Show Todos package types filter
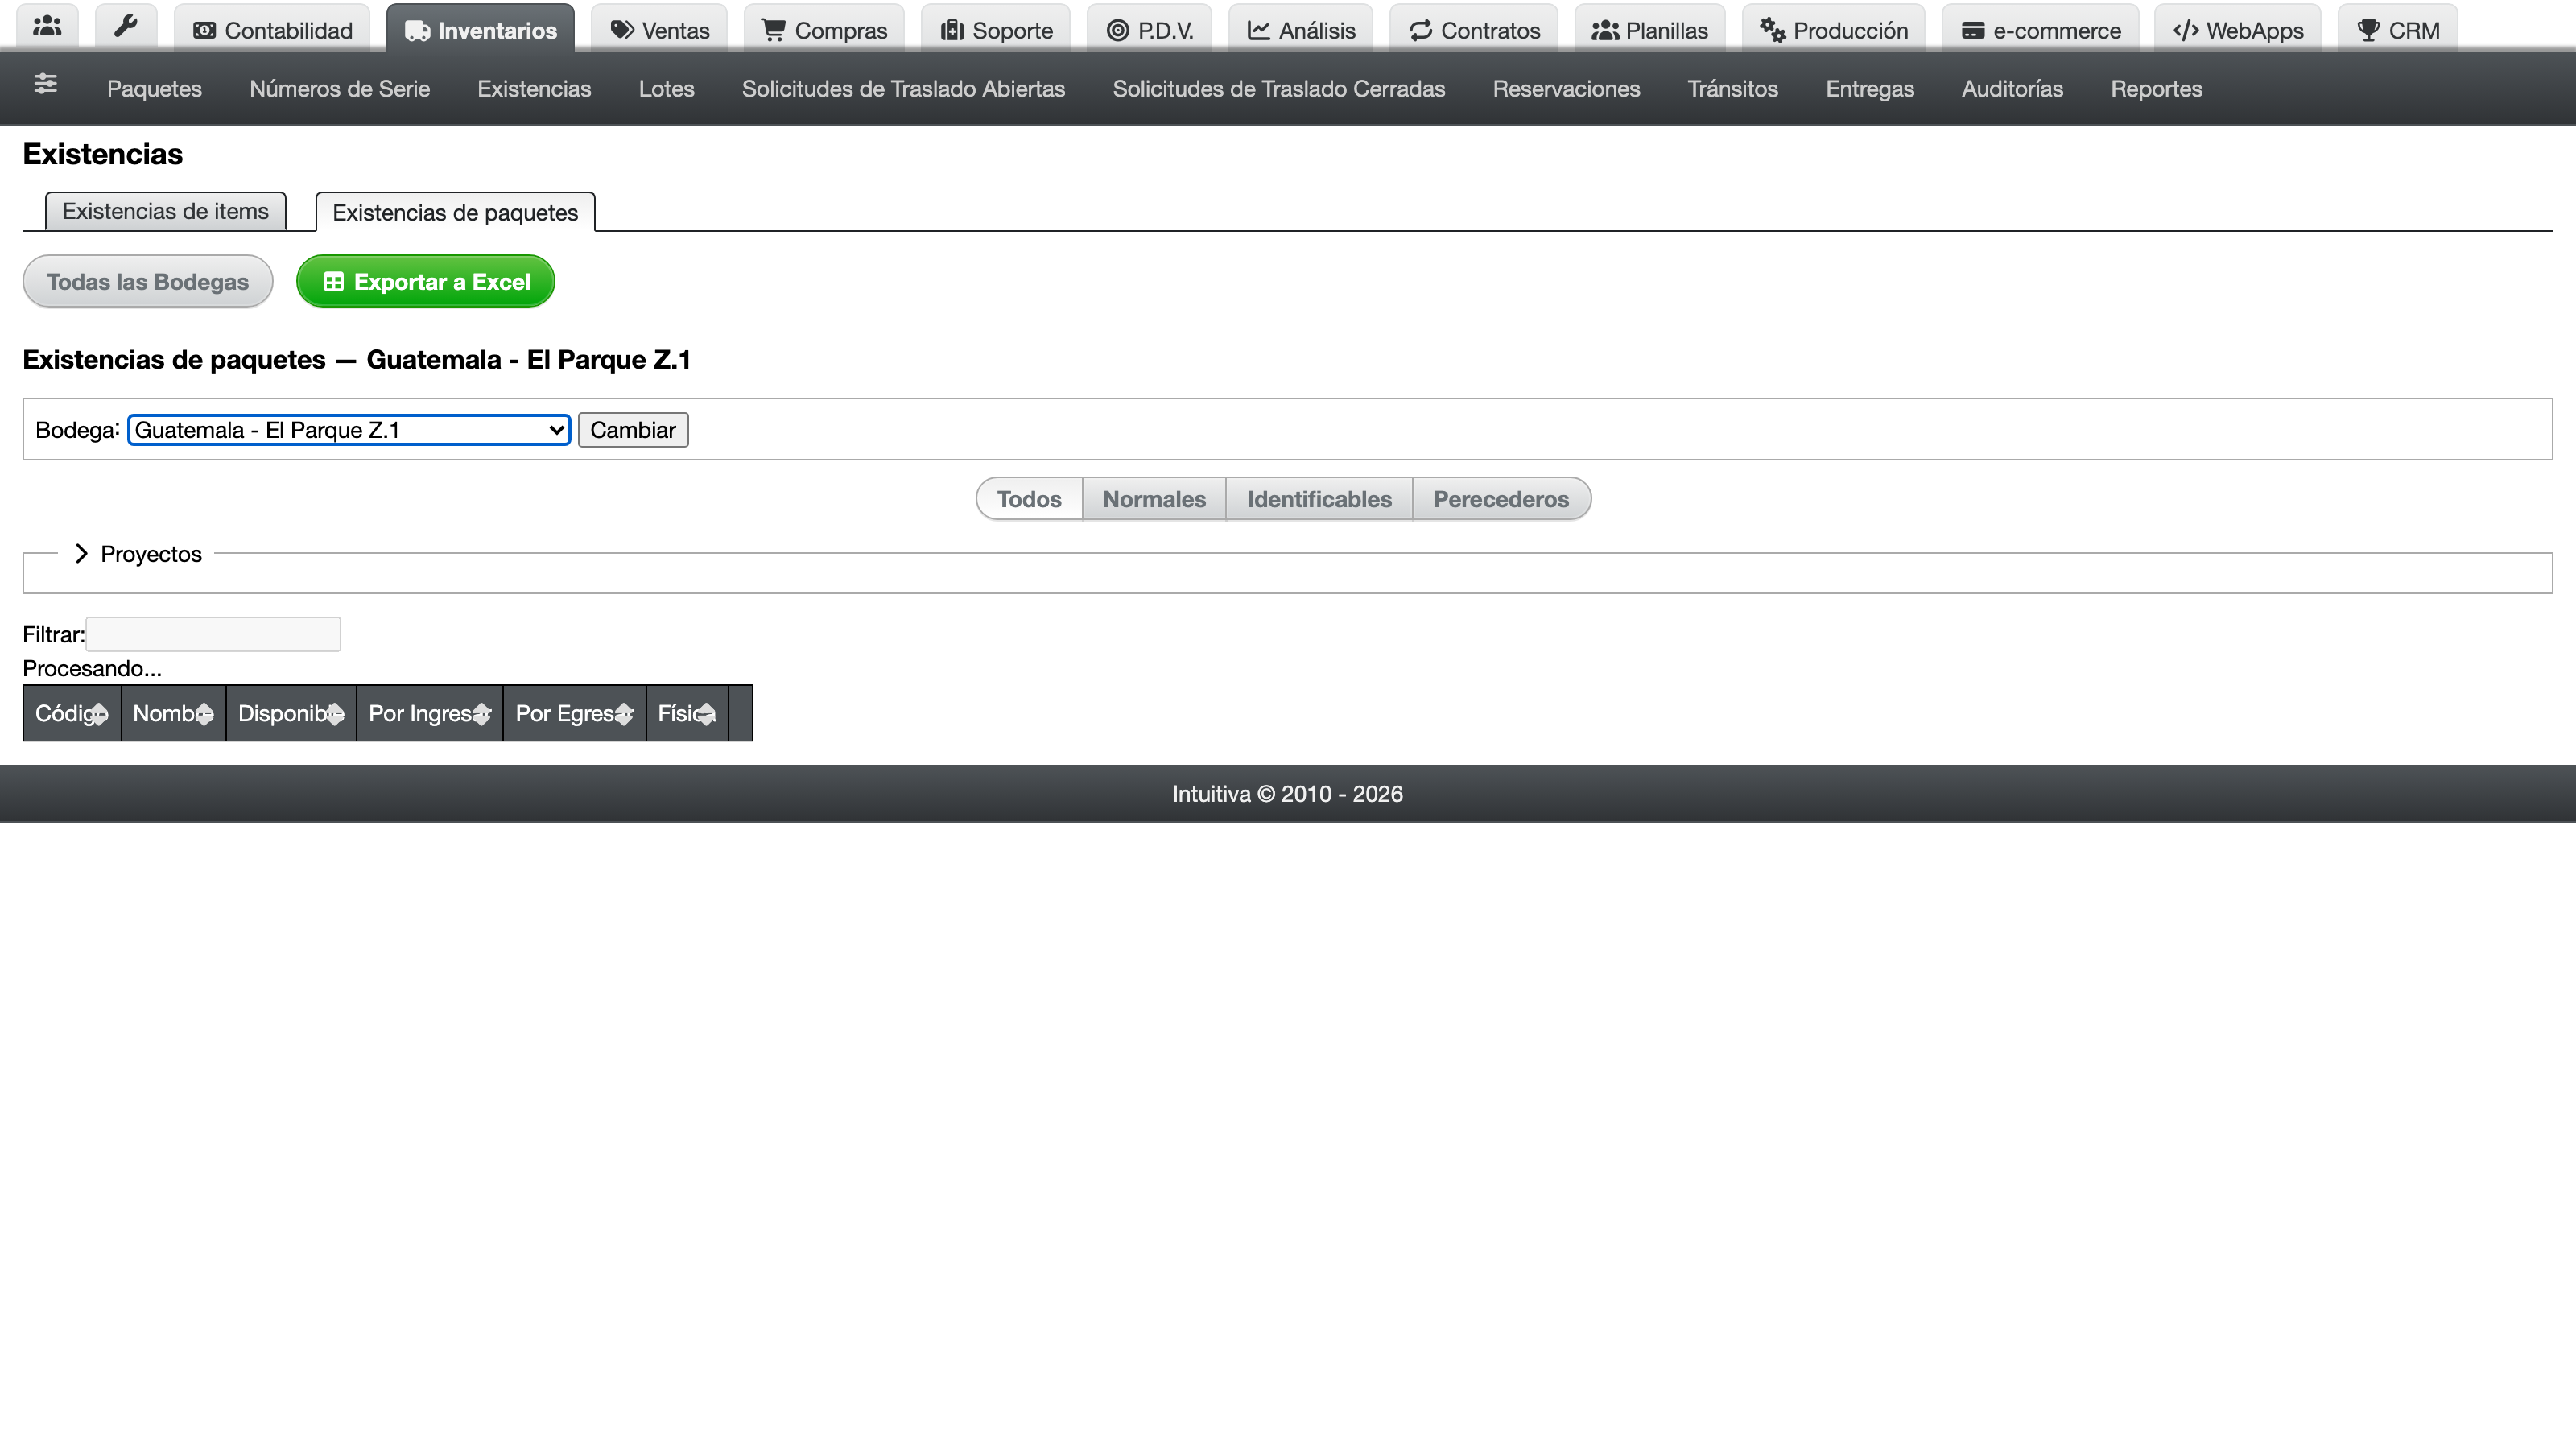The width and height of the screenshot is (2576, 1449). (1029, 499)
